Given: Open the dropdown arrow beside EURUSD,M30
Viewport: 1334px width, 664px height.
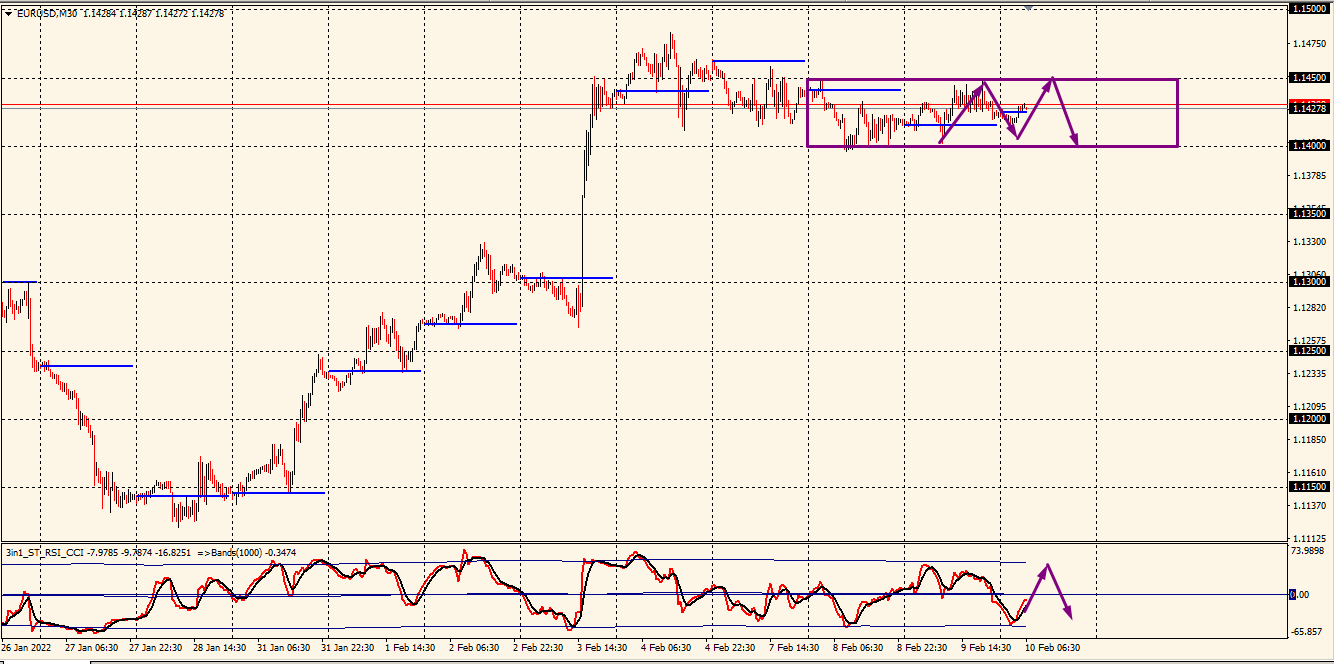Looking at the screenshot, I should click(8, 14).
